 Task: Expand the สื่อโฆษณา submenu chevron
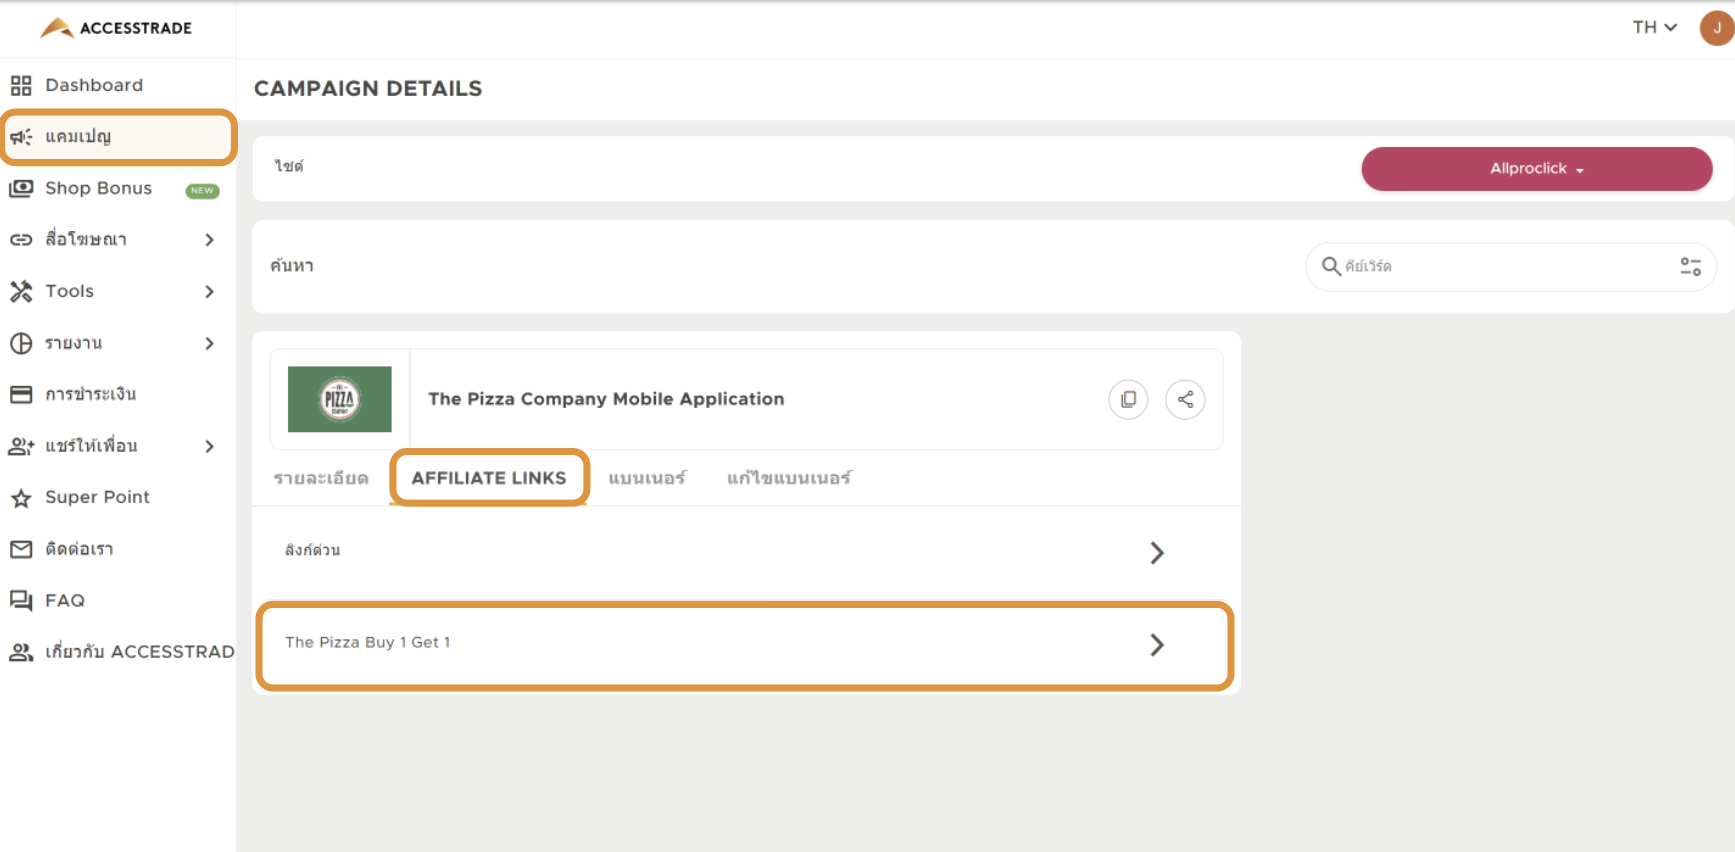(209, 240)
